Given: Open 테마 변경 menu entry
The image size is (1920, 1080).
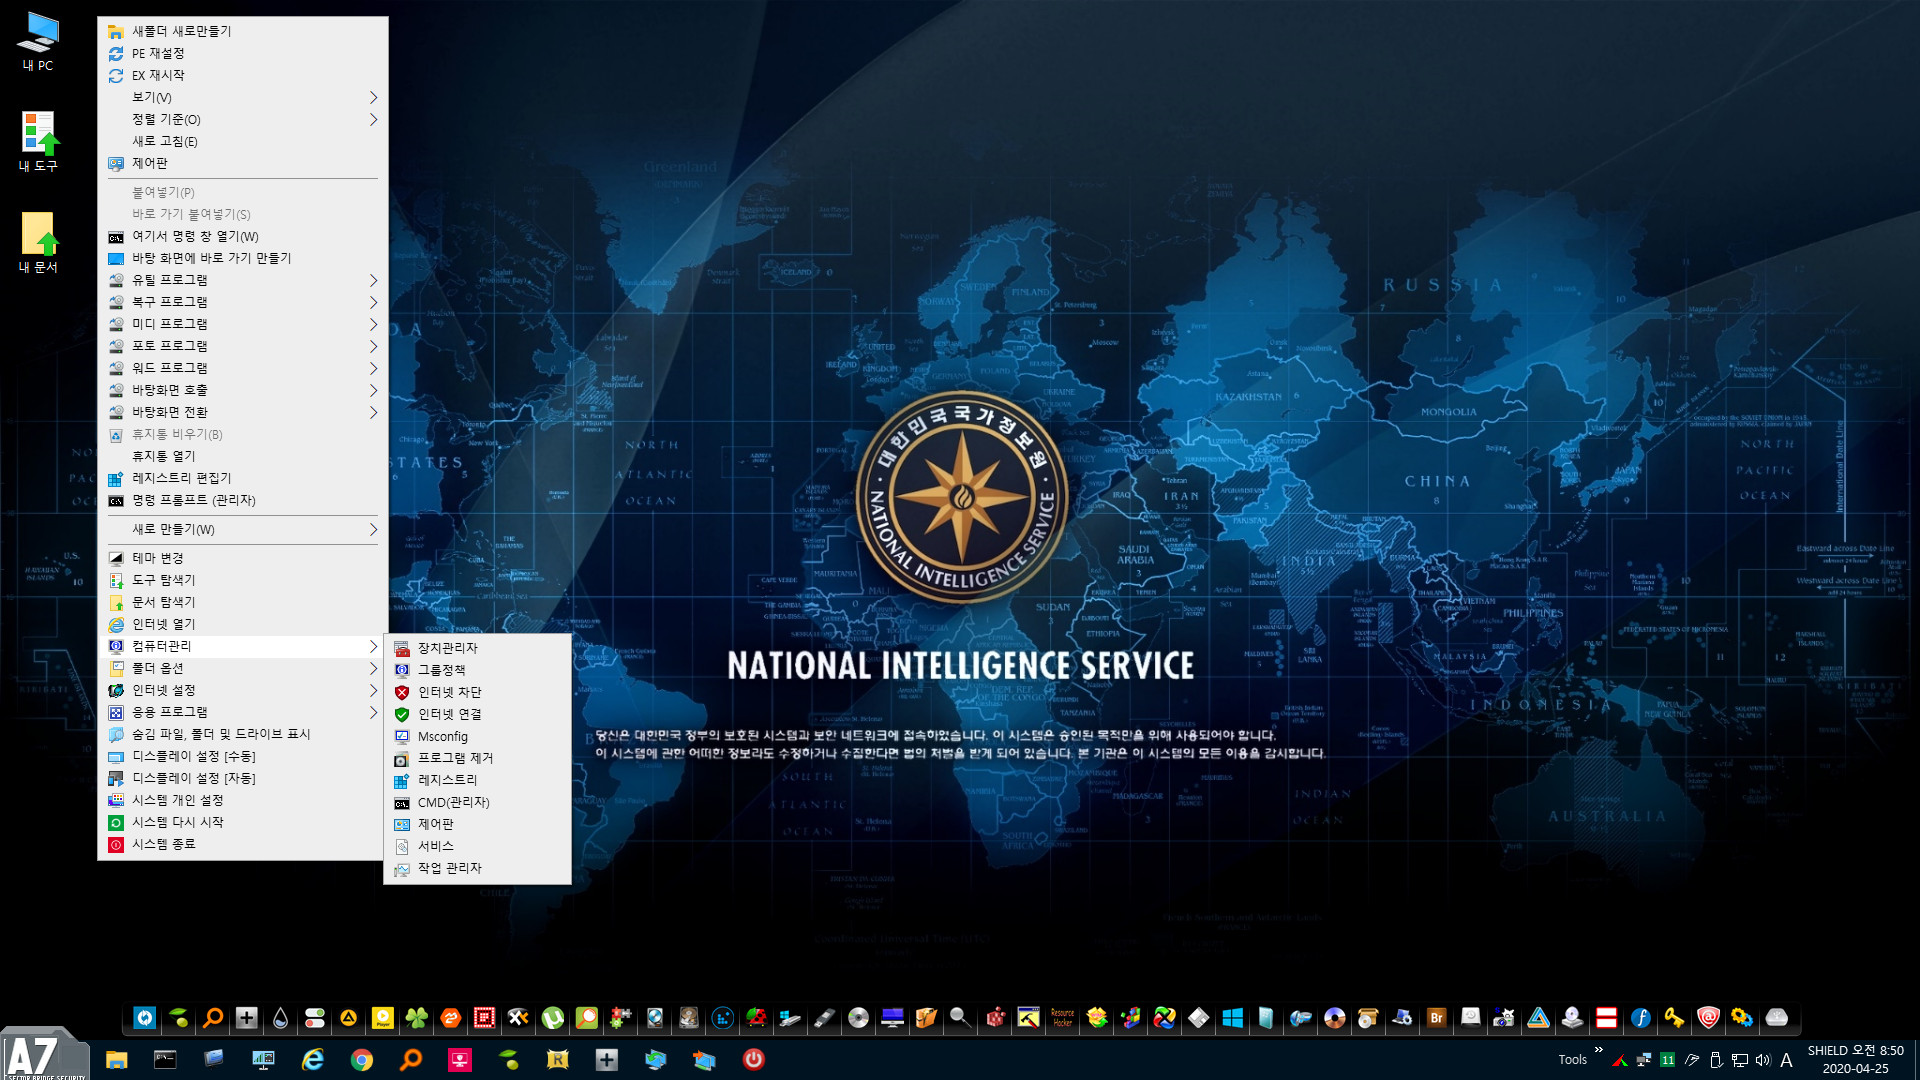Looking at the screenshot, I should [243, 558].
